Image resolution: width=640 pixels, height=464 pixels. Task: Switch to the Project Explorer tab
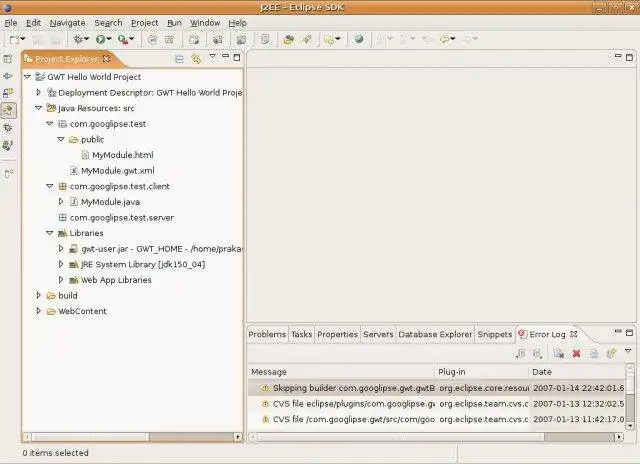click(67, 59)
